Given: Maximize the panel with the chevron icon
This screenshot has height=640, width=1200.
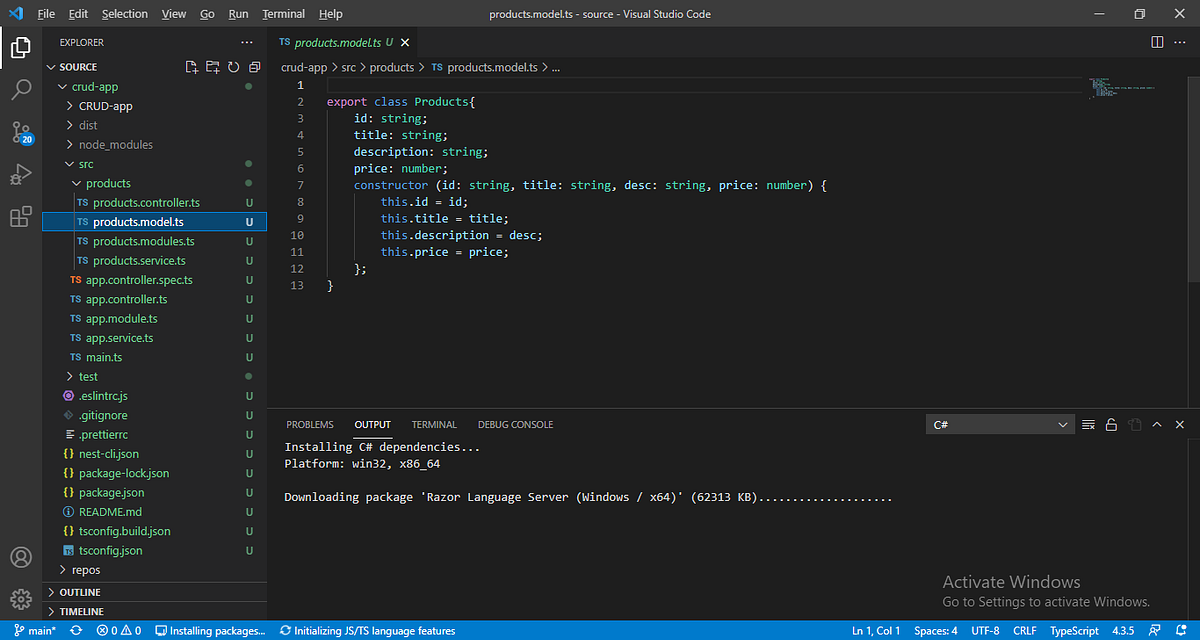Looking at the screenshot, I should [x=1157, y=424].
